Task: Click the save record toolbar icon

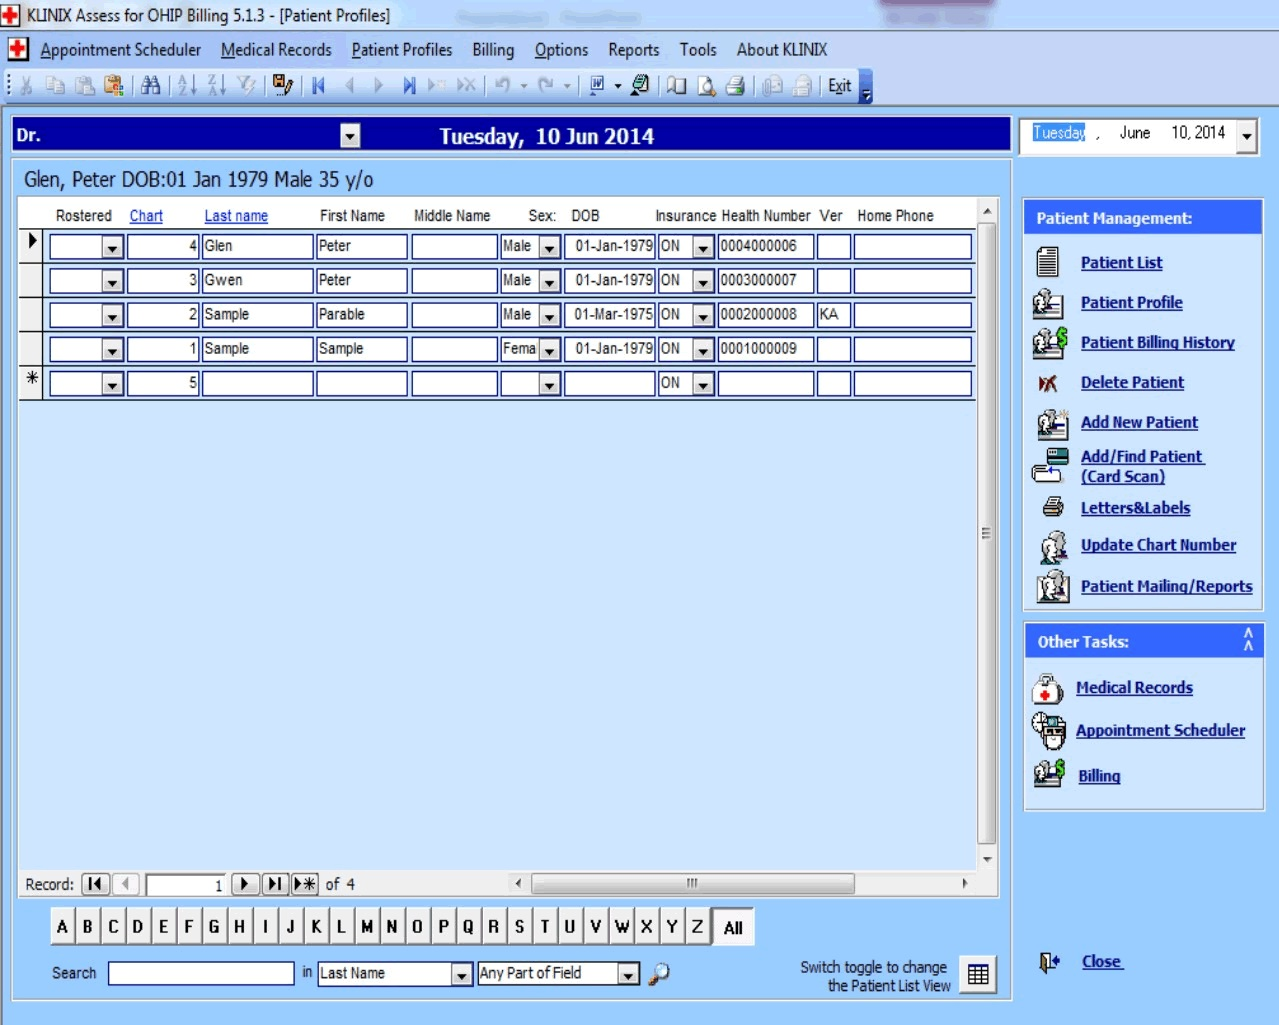Action: 283,86
